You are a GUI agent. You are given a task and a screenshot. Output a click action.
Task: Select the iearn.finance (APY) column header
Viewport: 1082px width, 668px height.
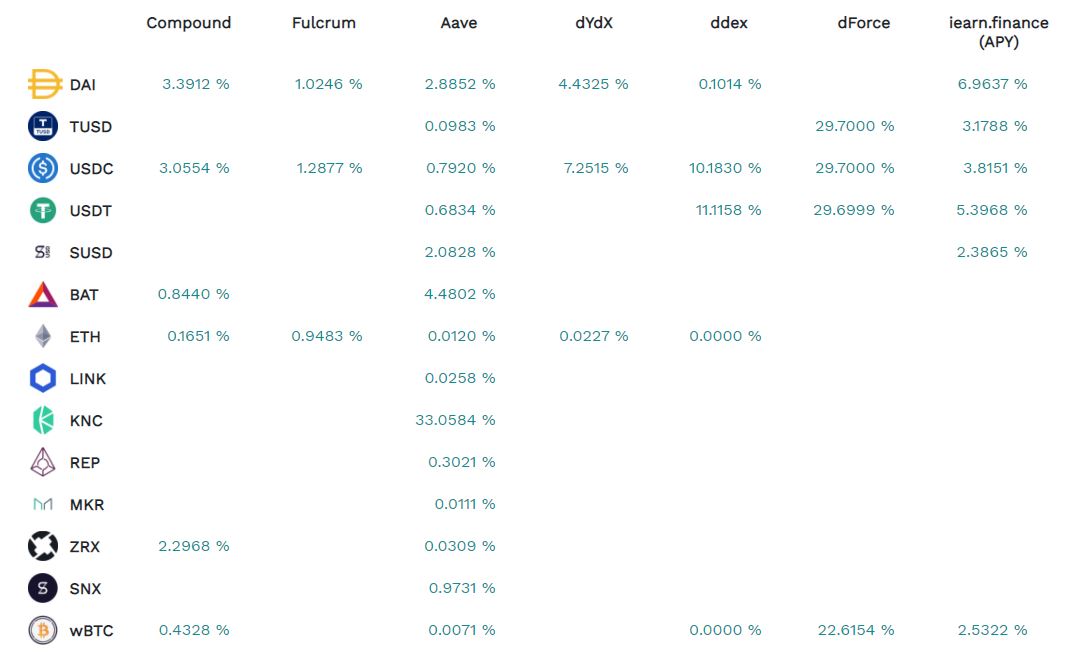click(x=999, y=32)
